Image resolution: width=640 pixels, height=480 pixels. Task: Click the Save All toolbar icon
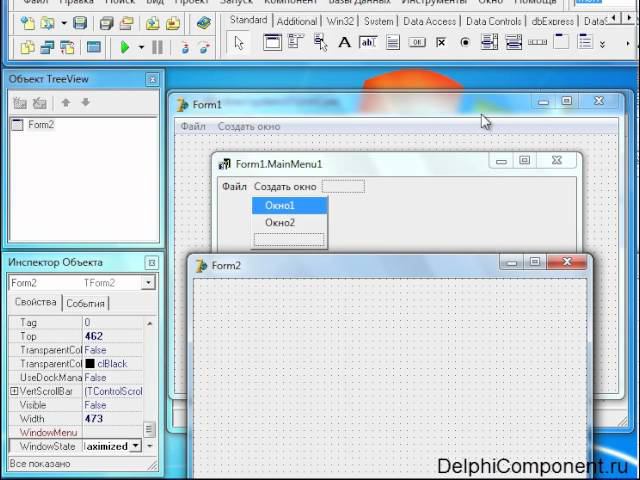[107, 23]
